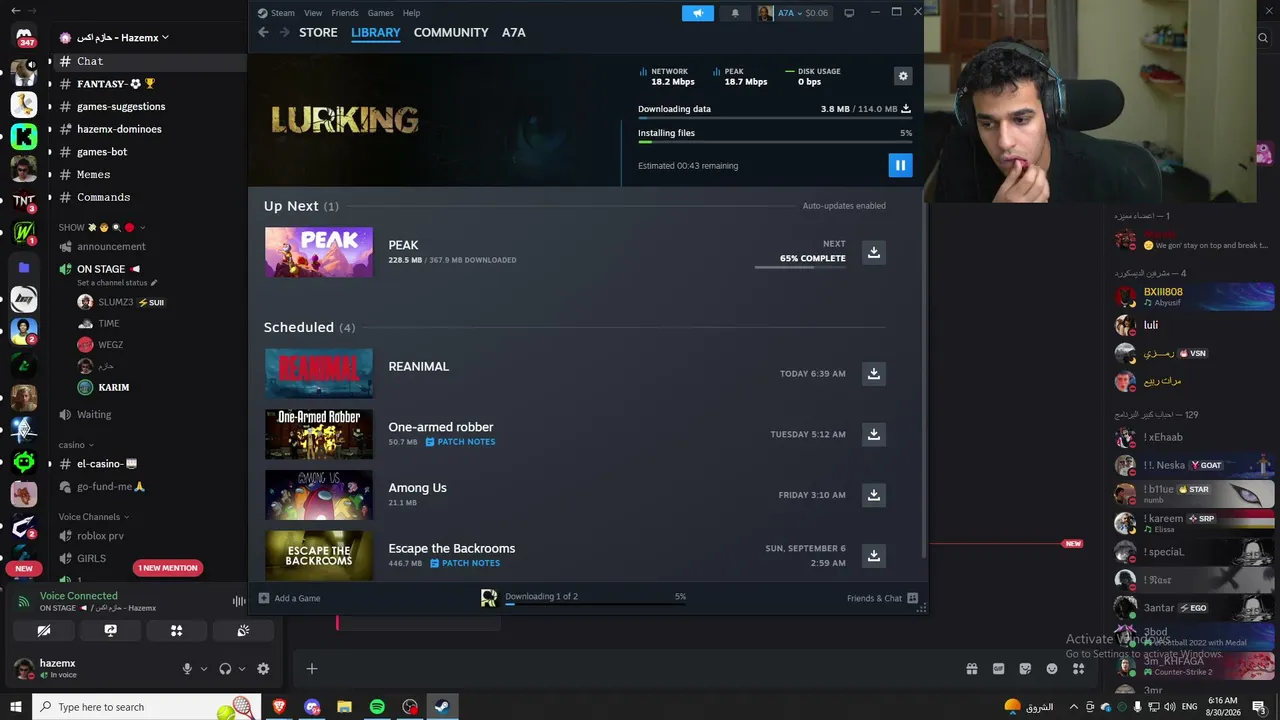Open Discord activities launcher
The width and height of the screenshot is (1280, 720).
pos(176,631)
